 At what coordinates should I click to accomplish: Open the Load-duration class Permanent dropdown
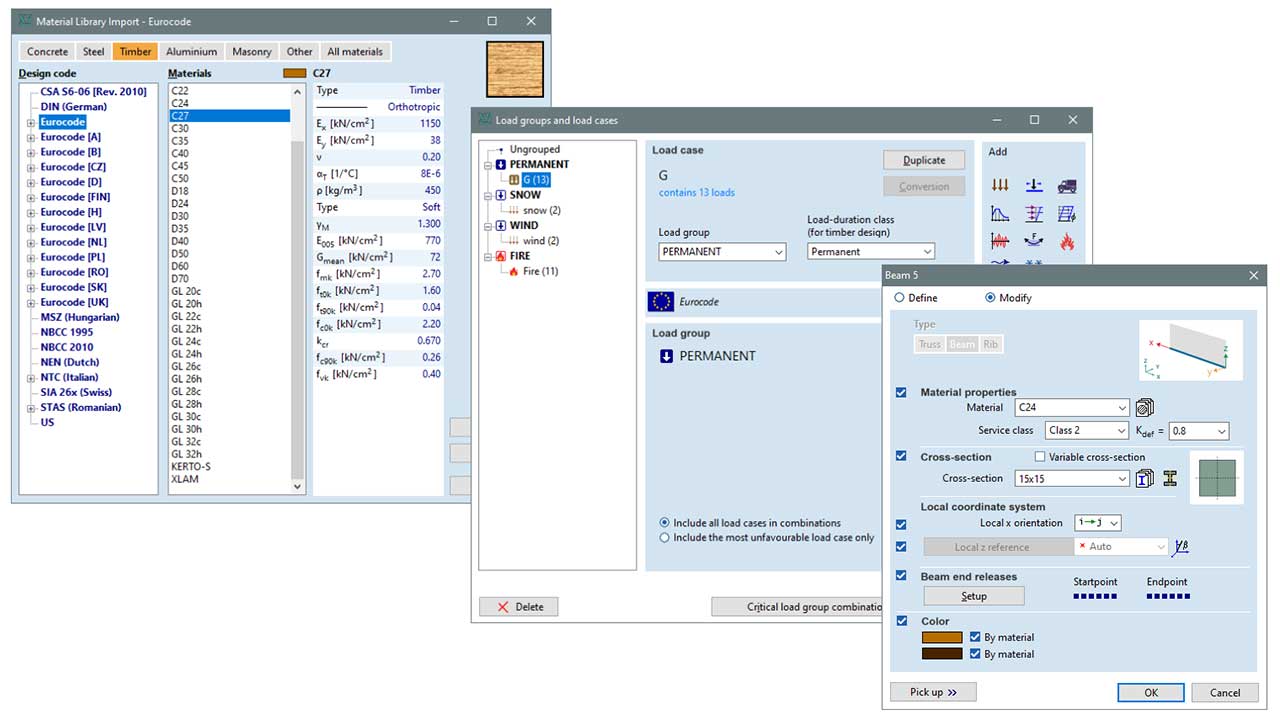871,252
